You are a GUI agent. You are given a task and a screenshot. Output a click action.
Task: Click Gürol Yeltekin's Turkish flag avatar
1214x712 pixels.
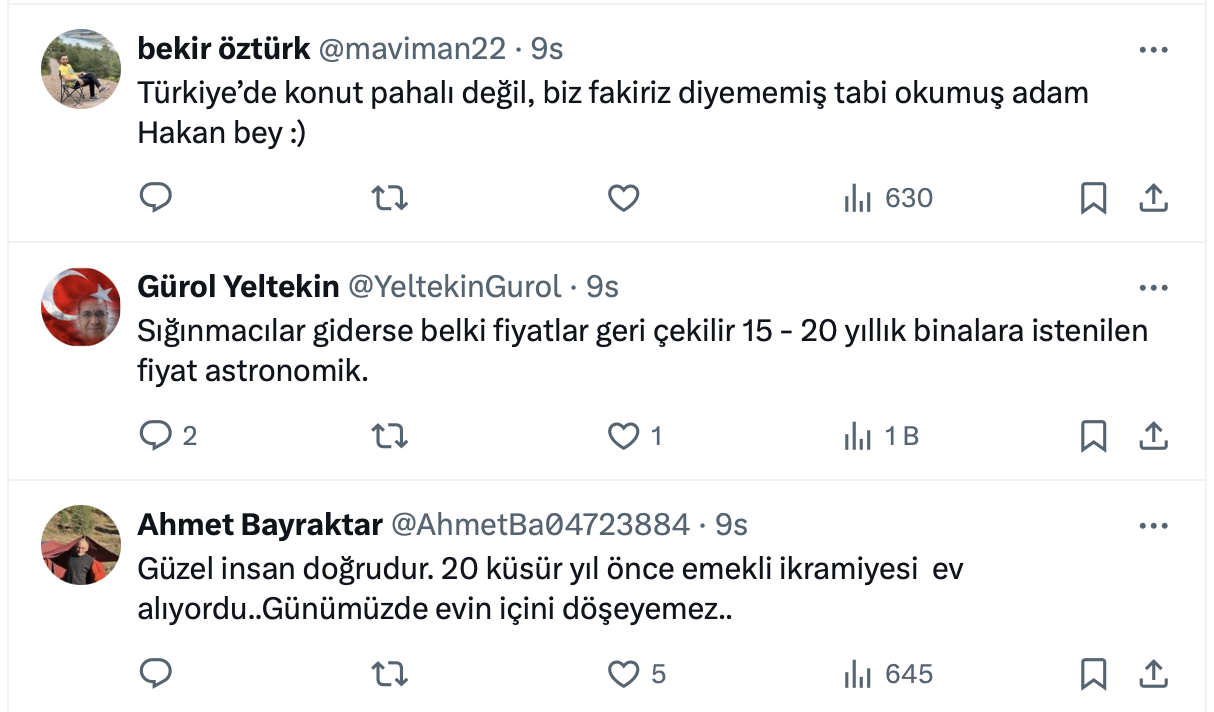tap(81, 307)
